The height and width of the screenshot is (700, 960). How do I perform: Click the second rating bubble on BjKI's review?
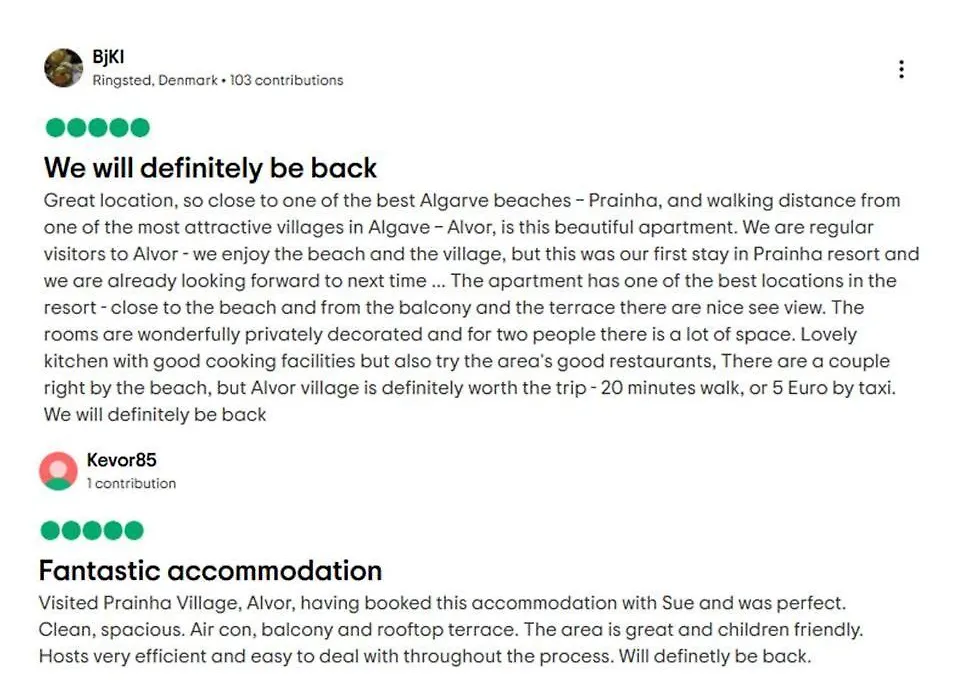click(x=77, y=127)
